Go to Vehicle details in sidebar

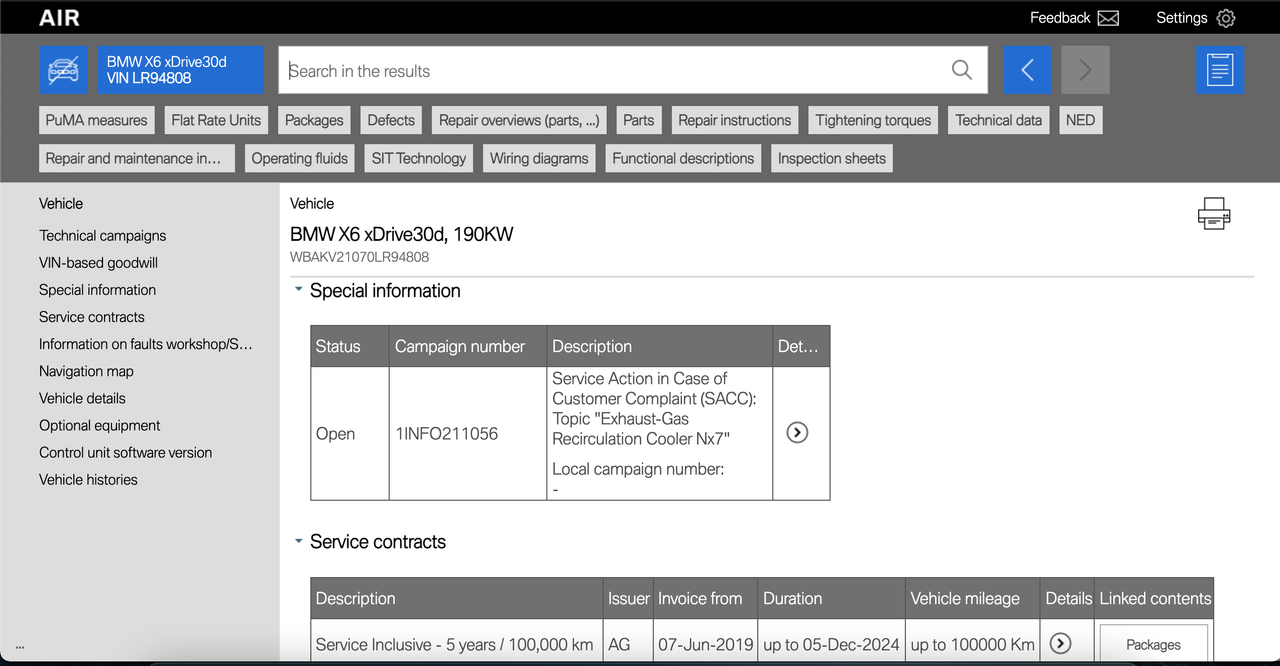point(82,398)
